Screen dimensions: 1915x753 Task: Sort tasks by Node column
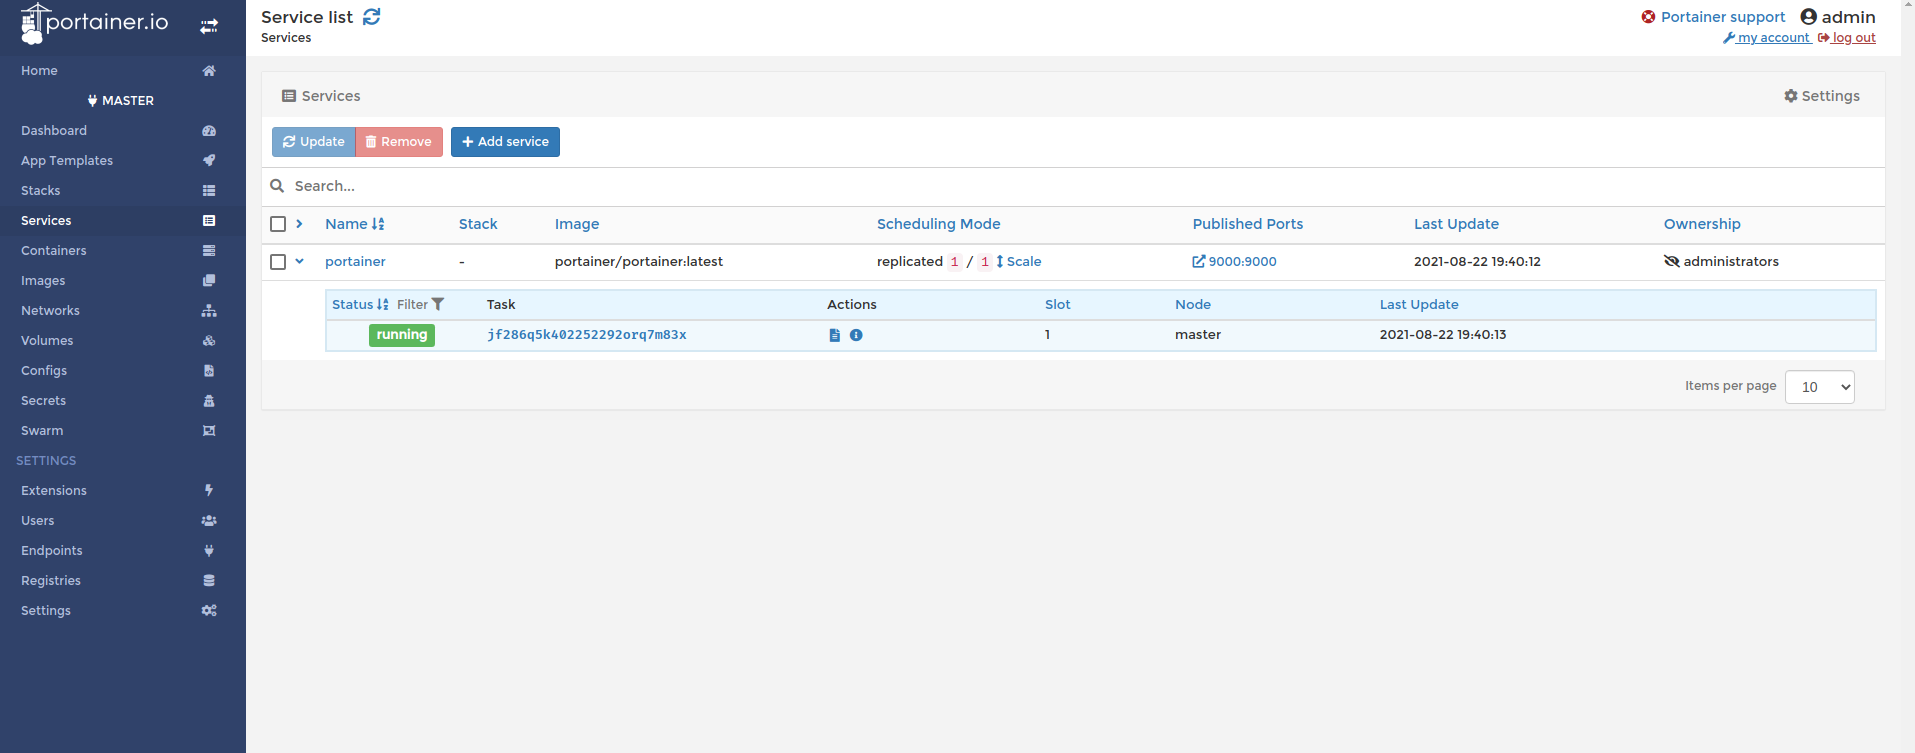[1193, 305]
